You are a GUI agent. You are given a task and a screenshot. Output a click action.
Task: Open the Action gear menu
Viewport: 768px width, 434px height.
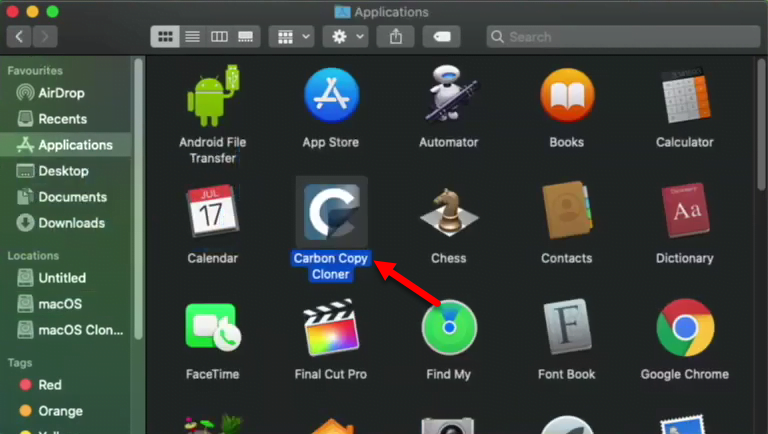tap(346, 37)
